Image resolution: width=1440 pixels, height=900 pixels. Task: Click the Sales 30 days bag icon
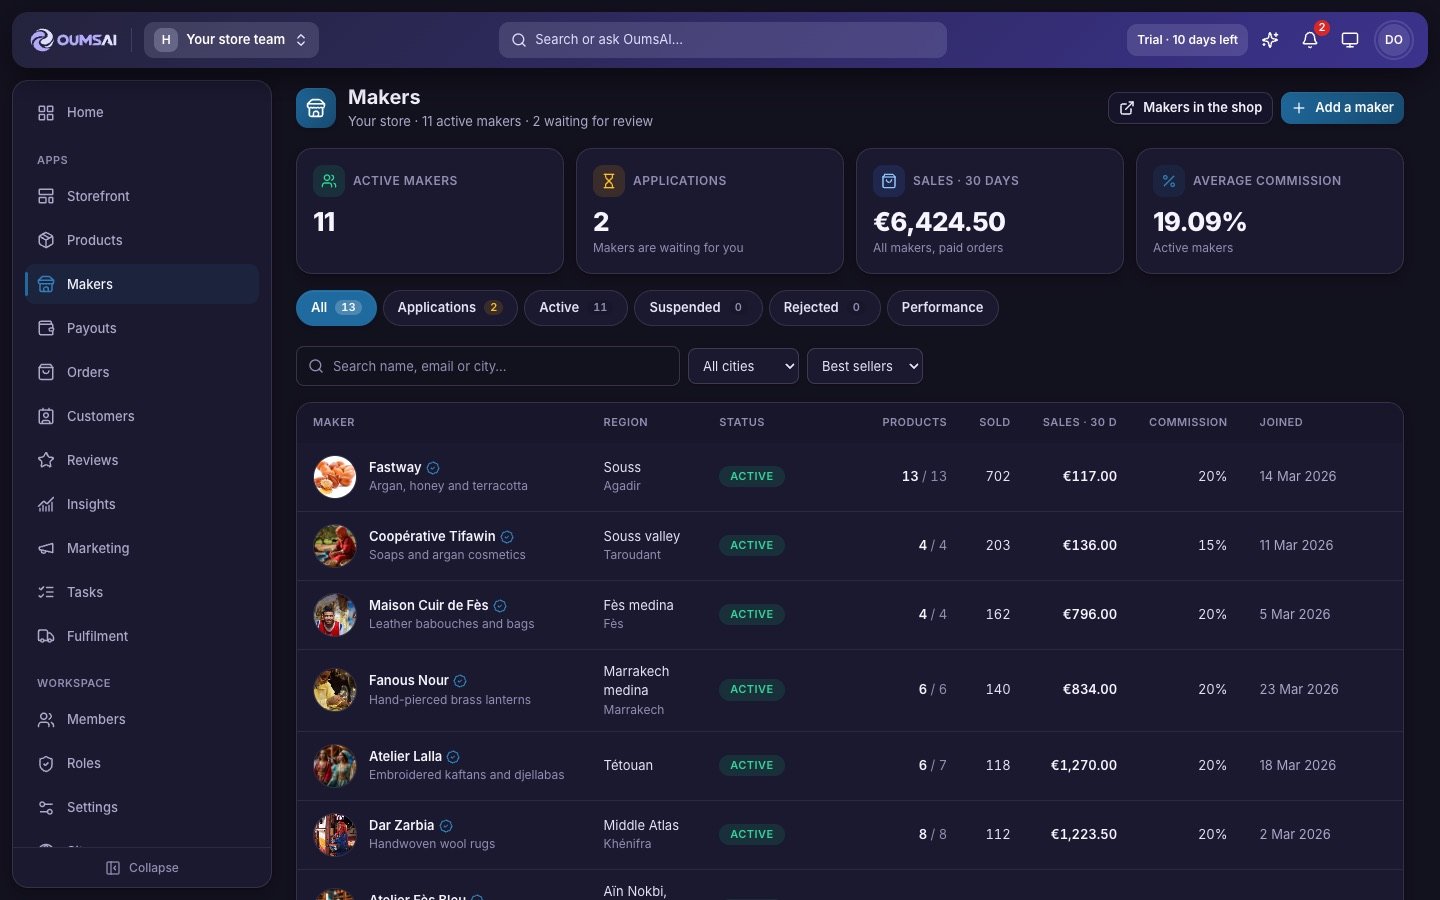[889, 181]
